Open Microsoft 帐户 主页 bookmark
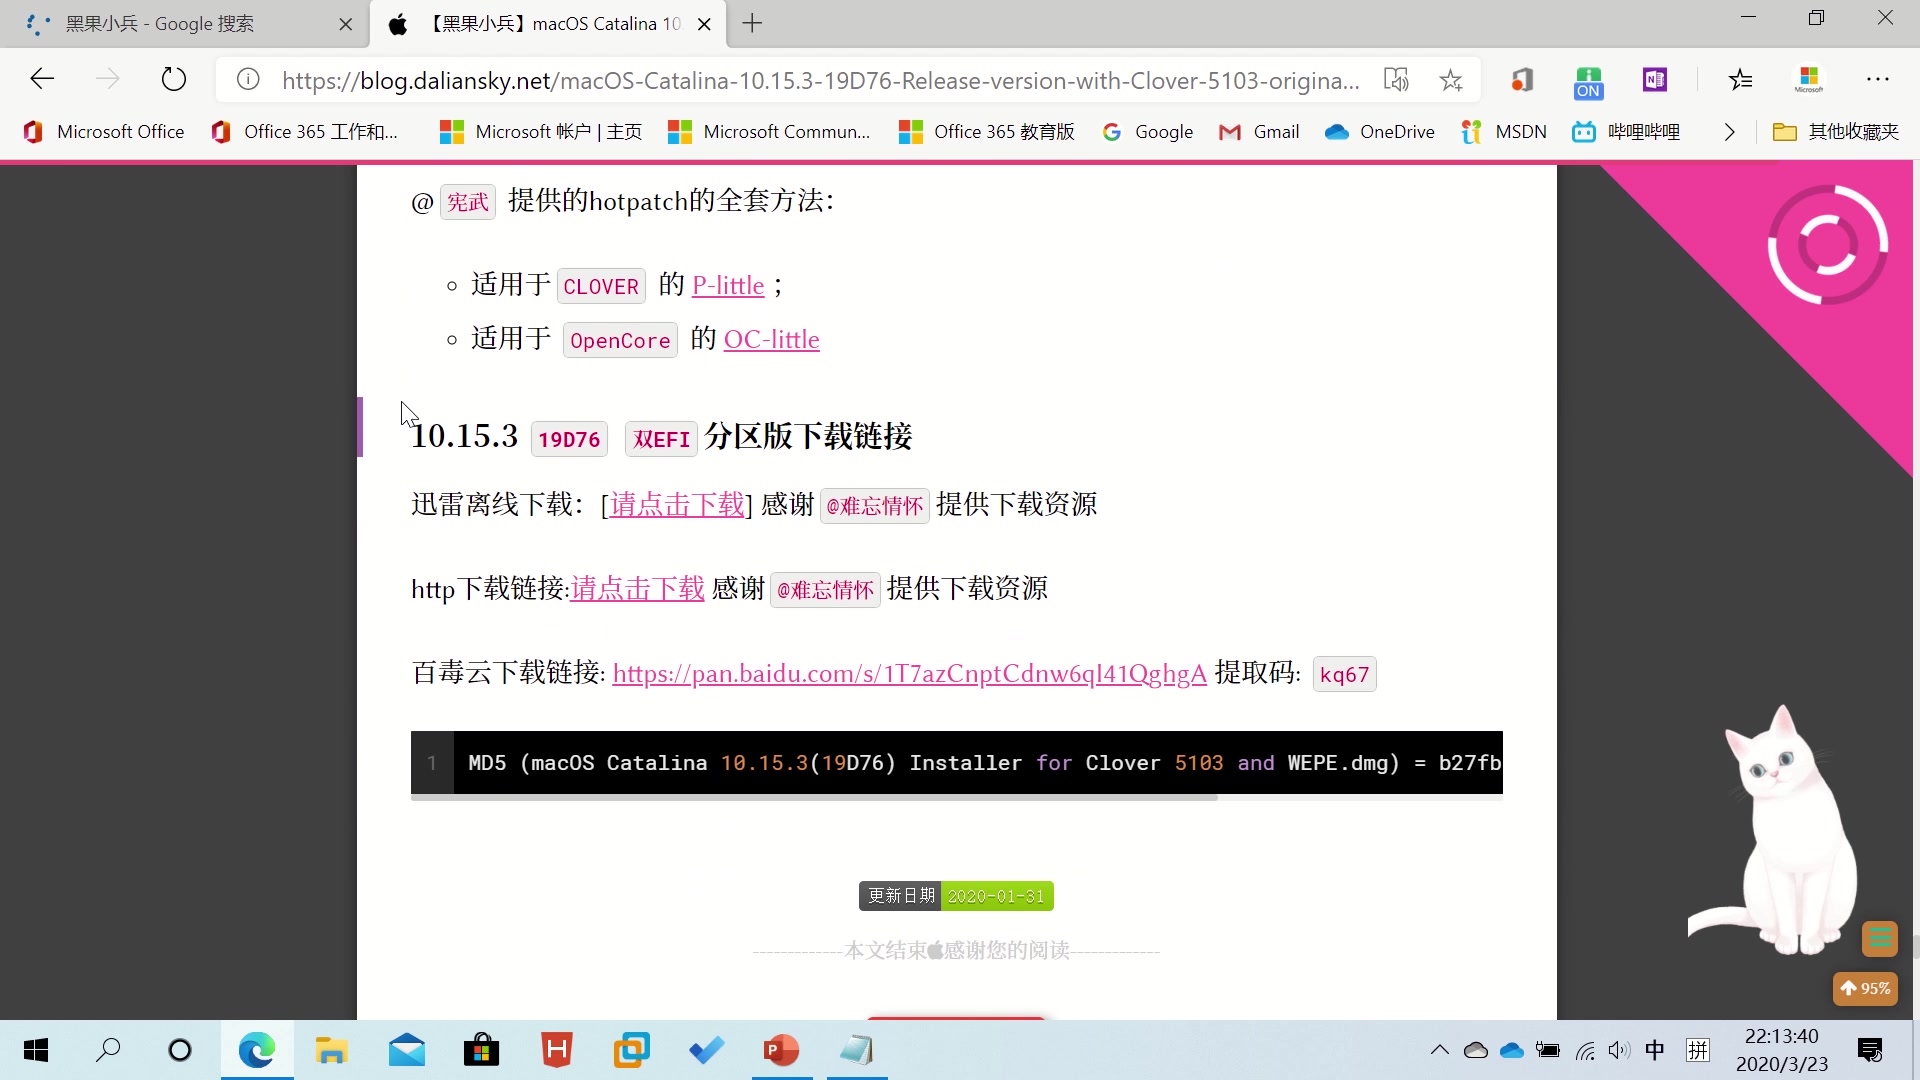 click(541, 132)
